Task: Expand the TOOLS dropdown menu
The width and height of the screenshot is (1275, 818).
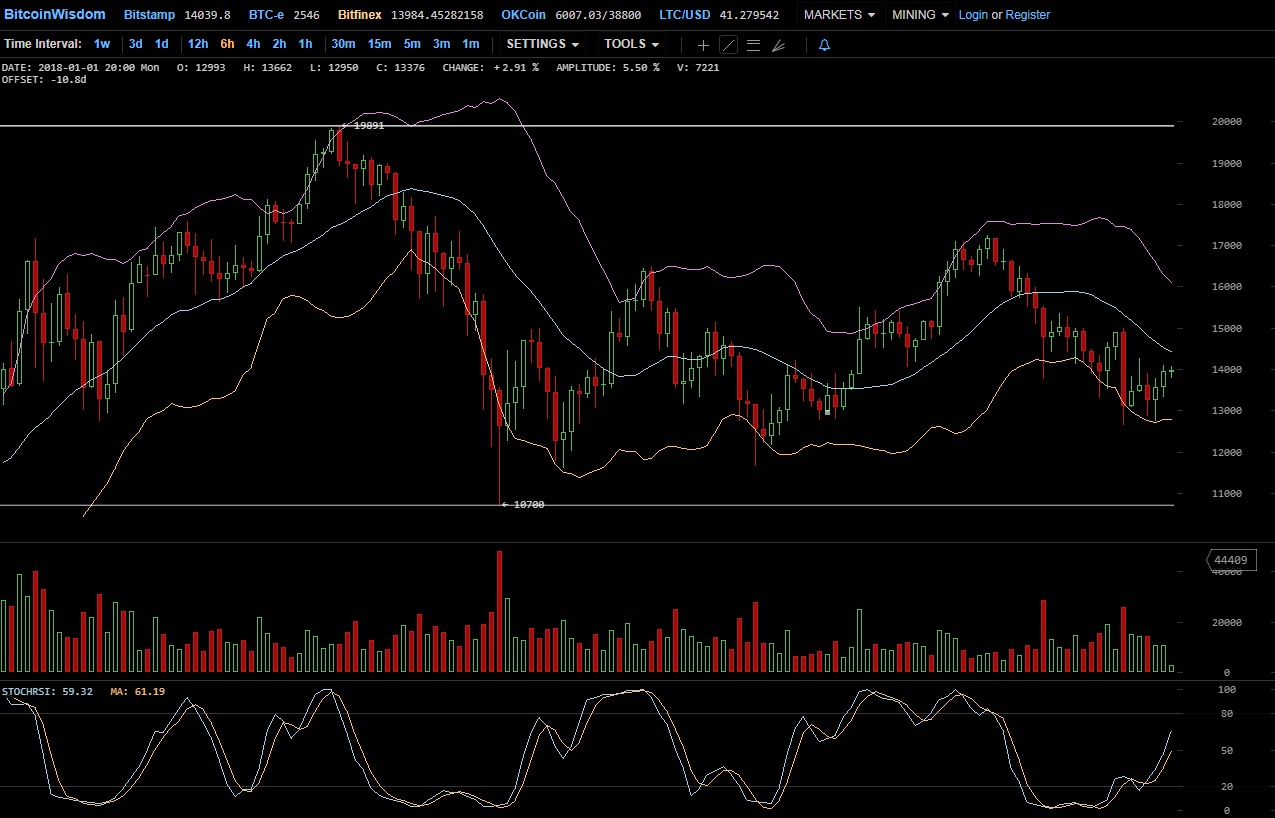Action: (631, 44)
